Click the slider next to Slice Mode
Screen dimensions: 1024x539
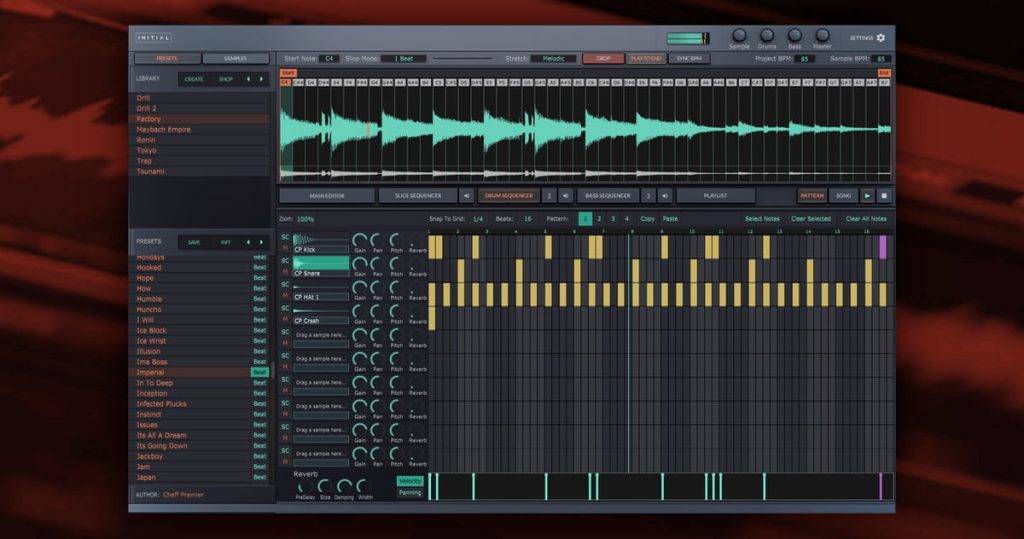click(x=462, y=59)
